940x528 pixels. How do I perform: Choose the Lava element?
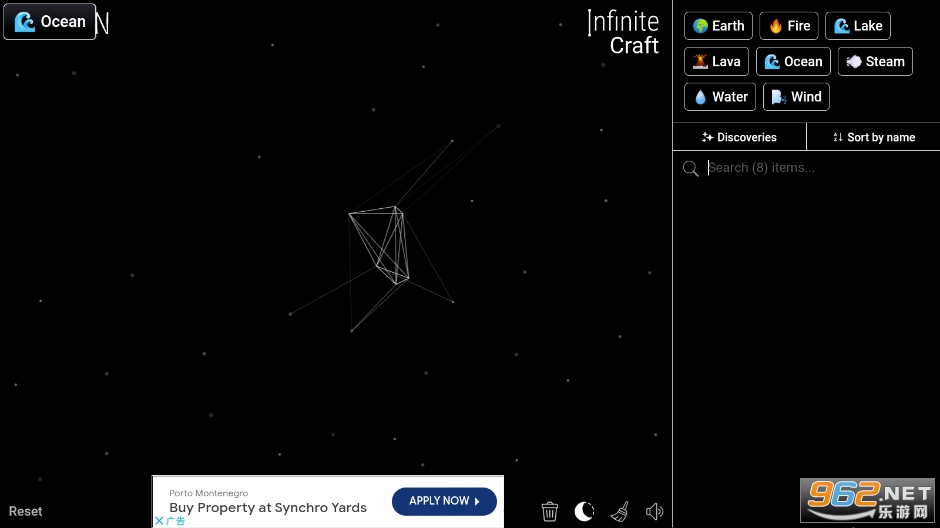[716, 61]
